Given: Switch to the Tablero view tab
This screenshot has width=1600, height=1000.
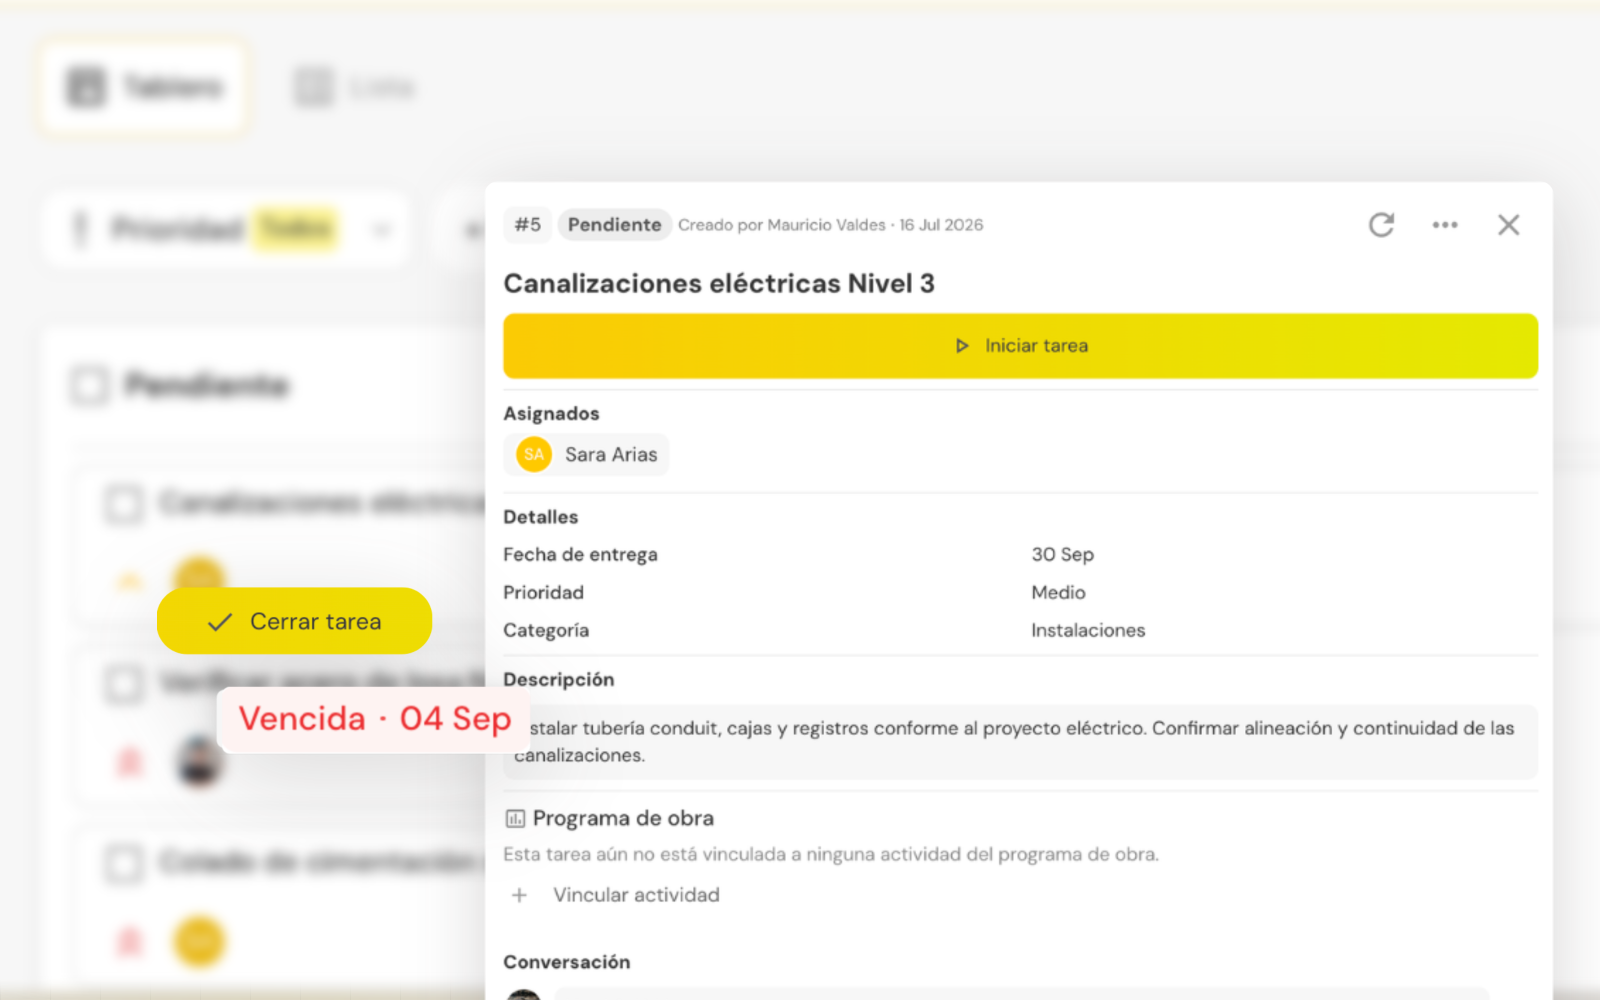Looking at the screenshot, I should point(143,87).
